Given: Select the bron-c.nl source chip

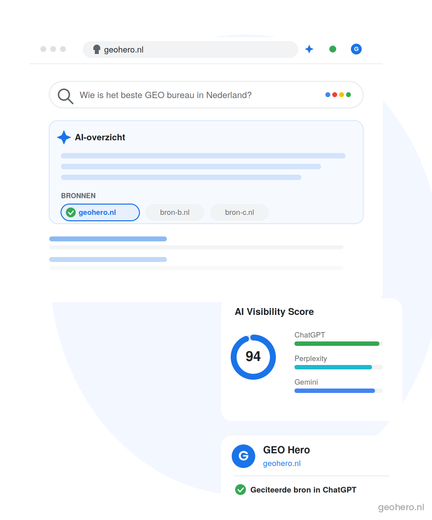Looking at the screenshot, I should click(x=239, y=212).
